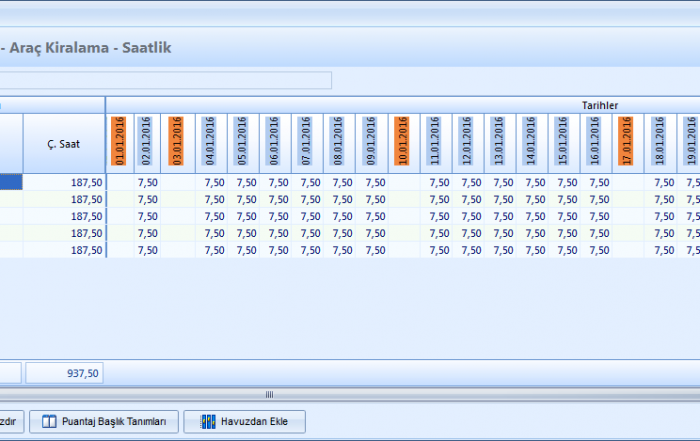Focus the text field below the title
The image size is (700, 441).
click(x=165, y=81)
